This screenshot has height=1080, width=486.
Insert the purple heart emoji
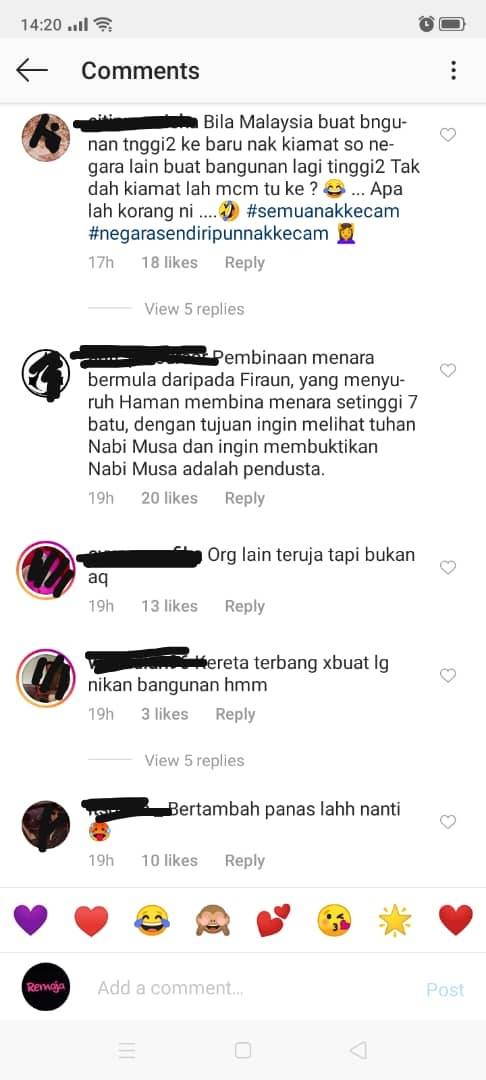(30, 920)
